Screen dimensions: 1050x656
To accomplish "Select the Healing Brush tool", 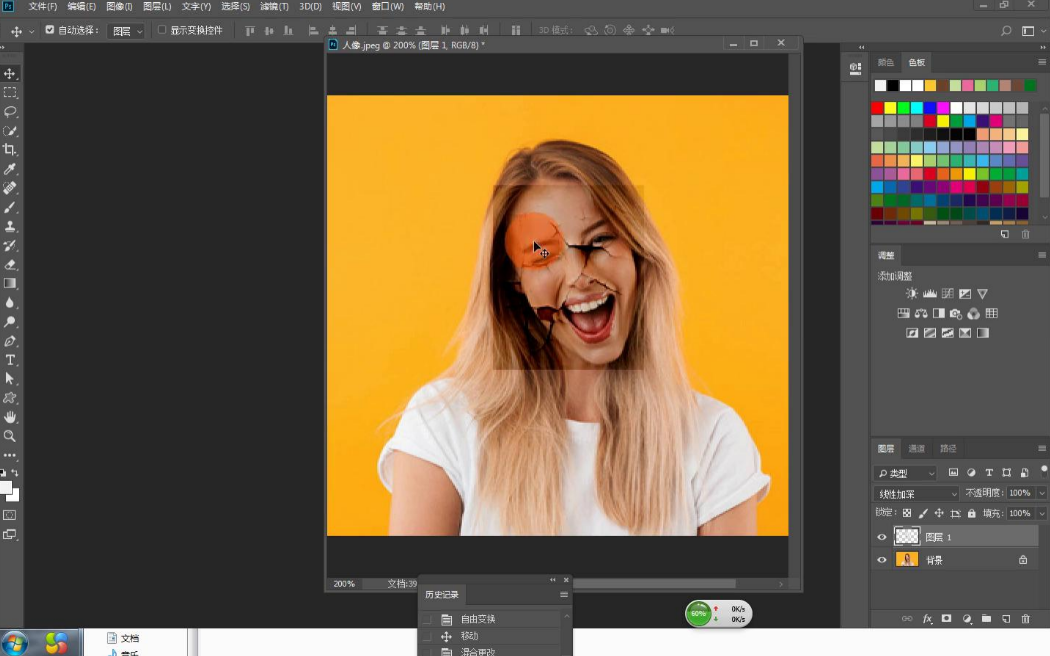I will click(x=10, y=188).
